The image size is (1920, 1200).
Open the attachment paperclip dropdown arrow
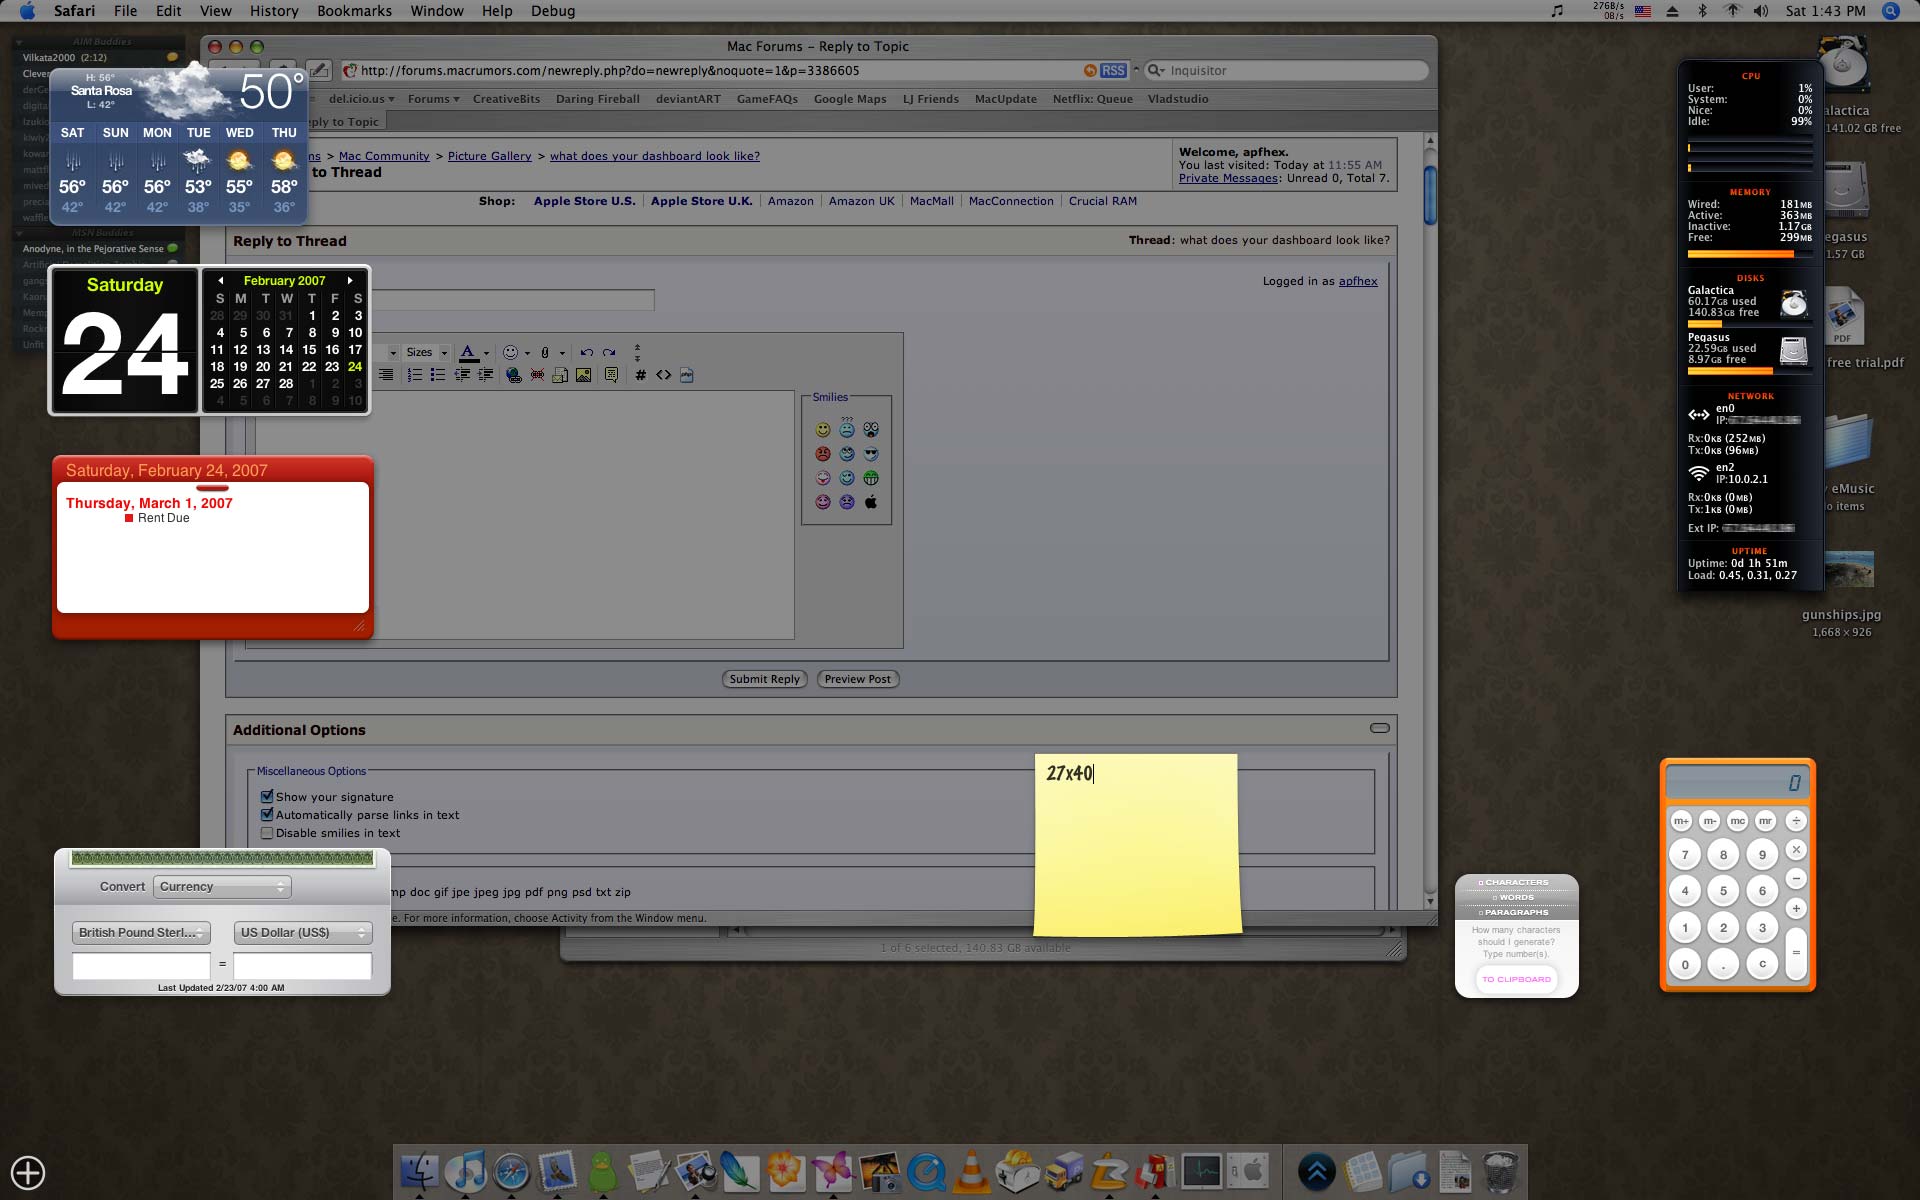coord(562,353)
